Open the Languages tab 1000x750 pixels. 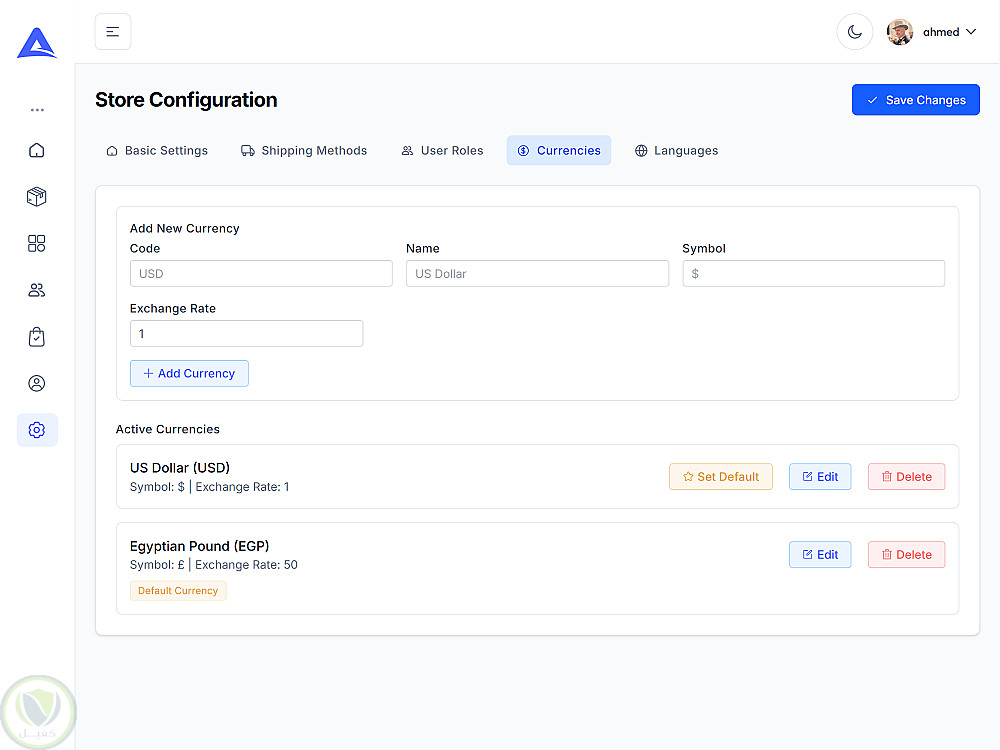point(676,151)
